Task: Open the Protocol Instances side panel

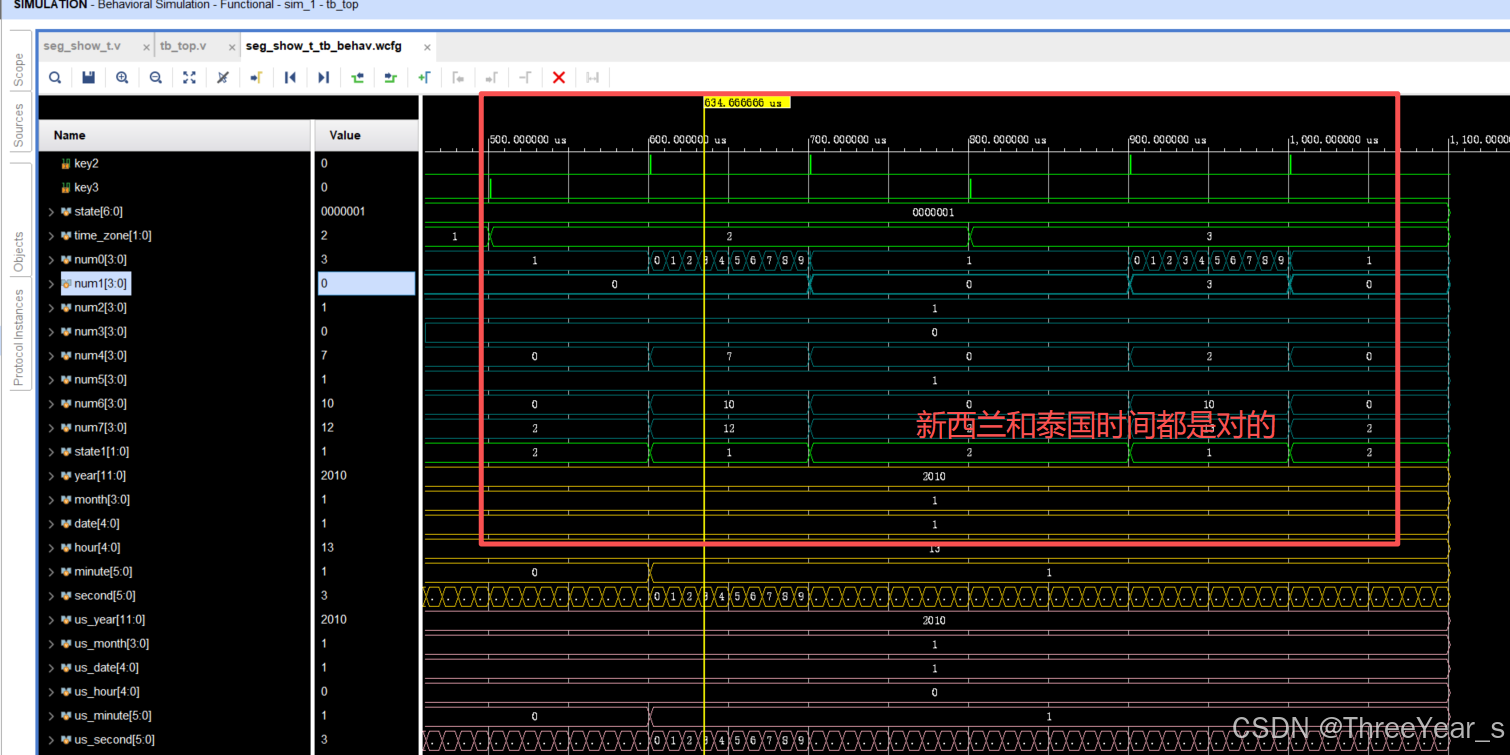Action: pyautogui.click(x=18, y=338)
